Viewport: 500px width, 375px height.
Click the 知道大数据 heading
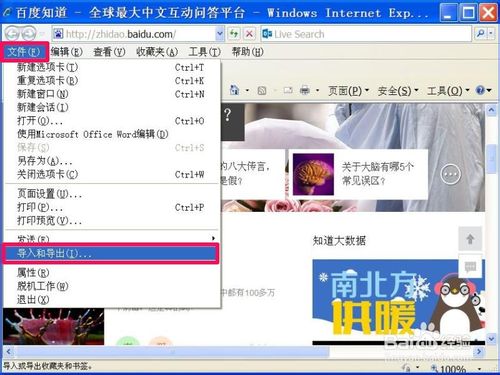(x=339, y=240)
